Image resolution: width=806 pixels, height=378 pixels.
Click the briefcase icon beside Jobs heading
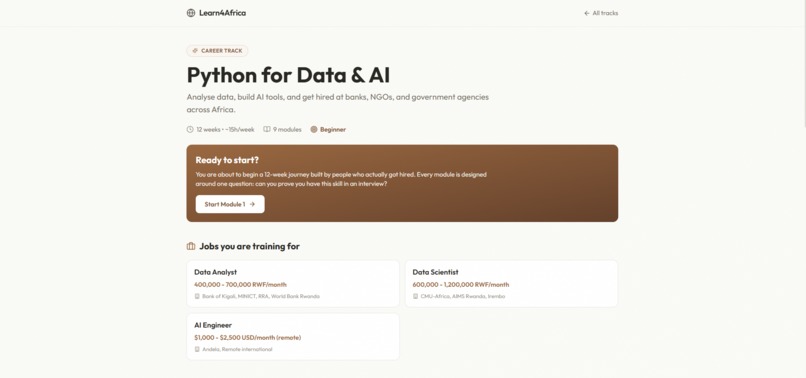point(191,246)
